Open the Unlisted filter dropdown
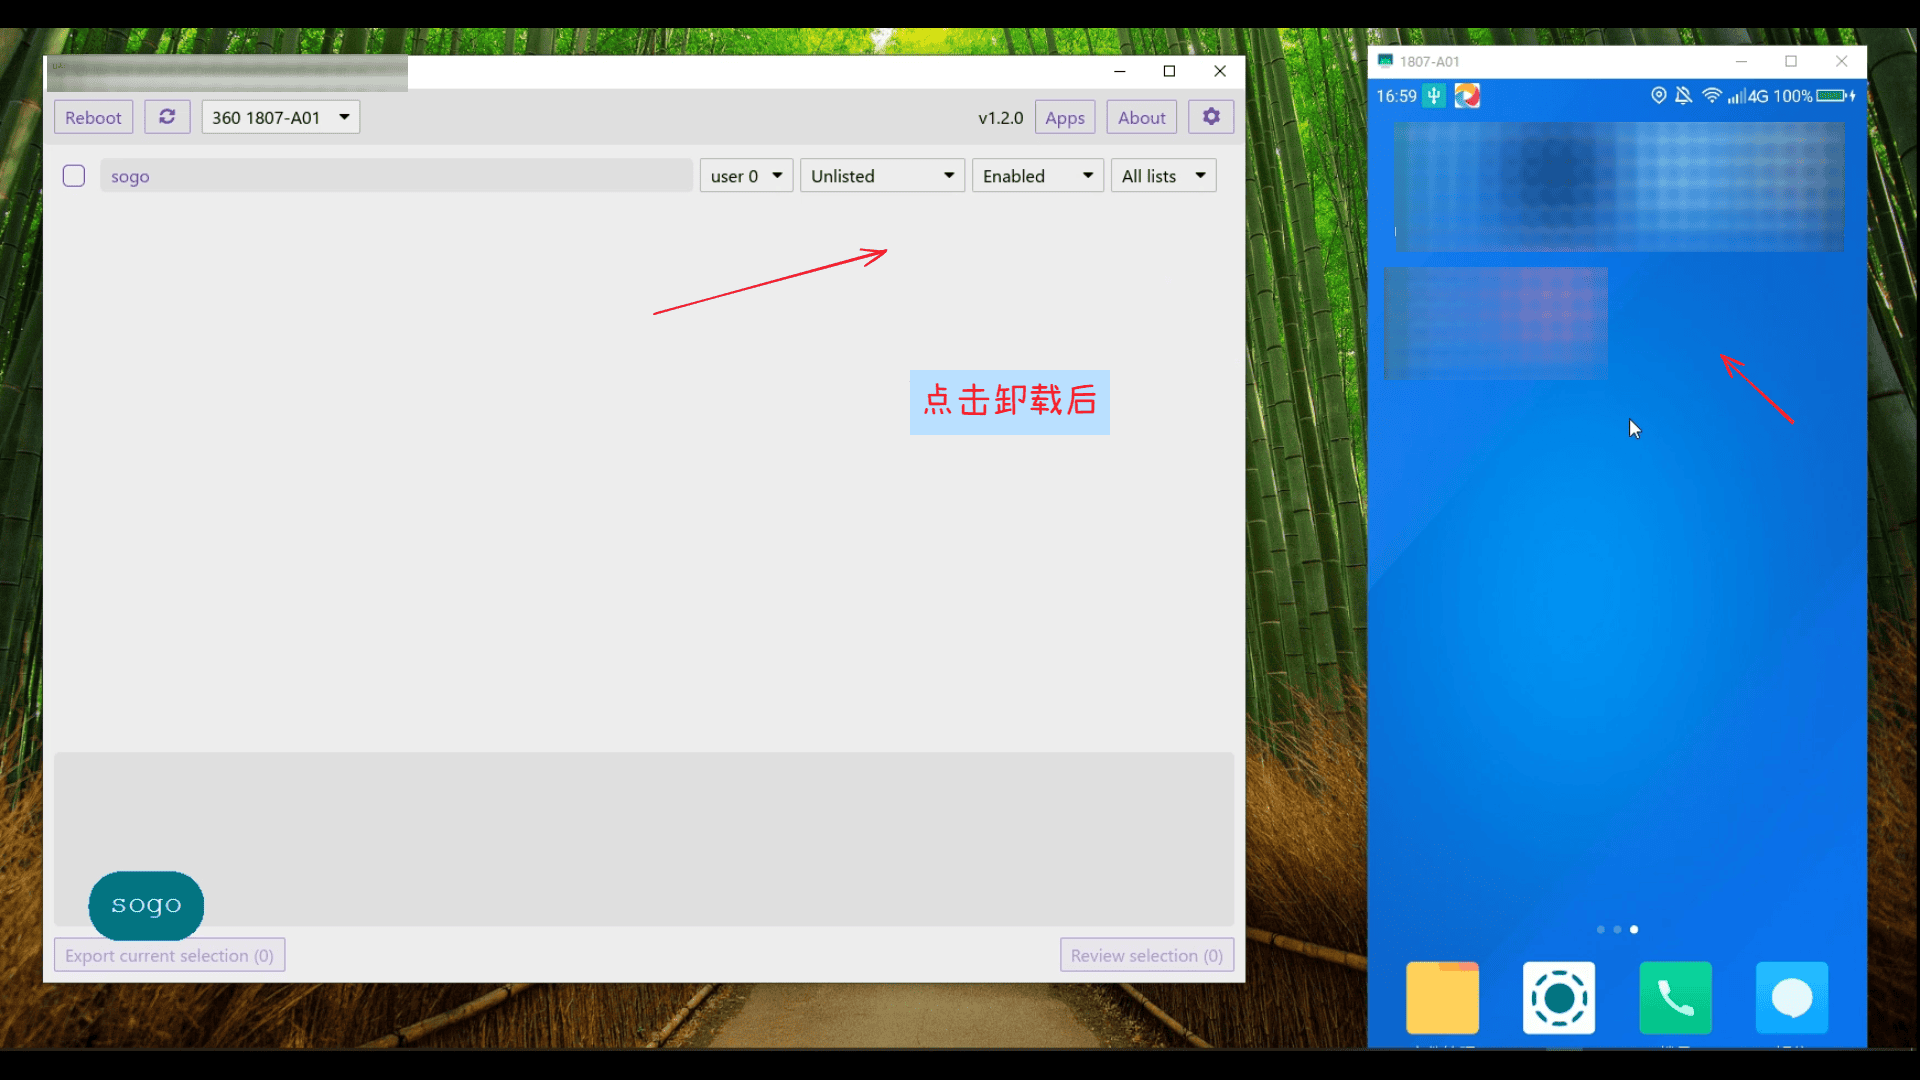 click(882, 176)
